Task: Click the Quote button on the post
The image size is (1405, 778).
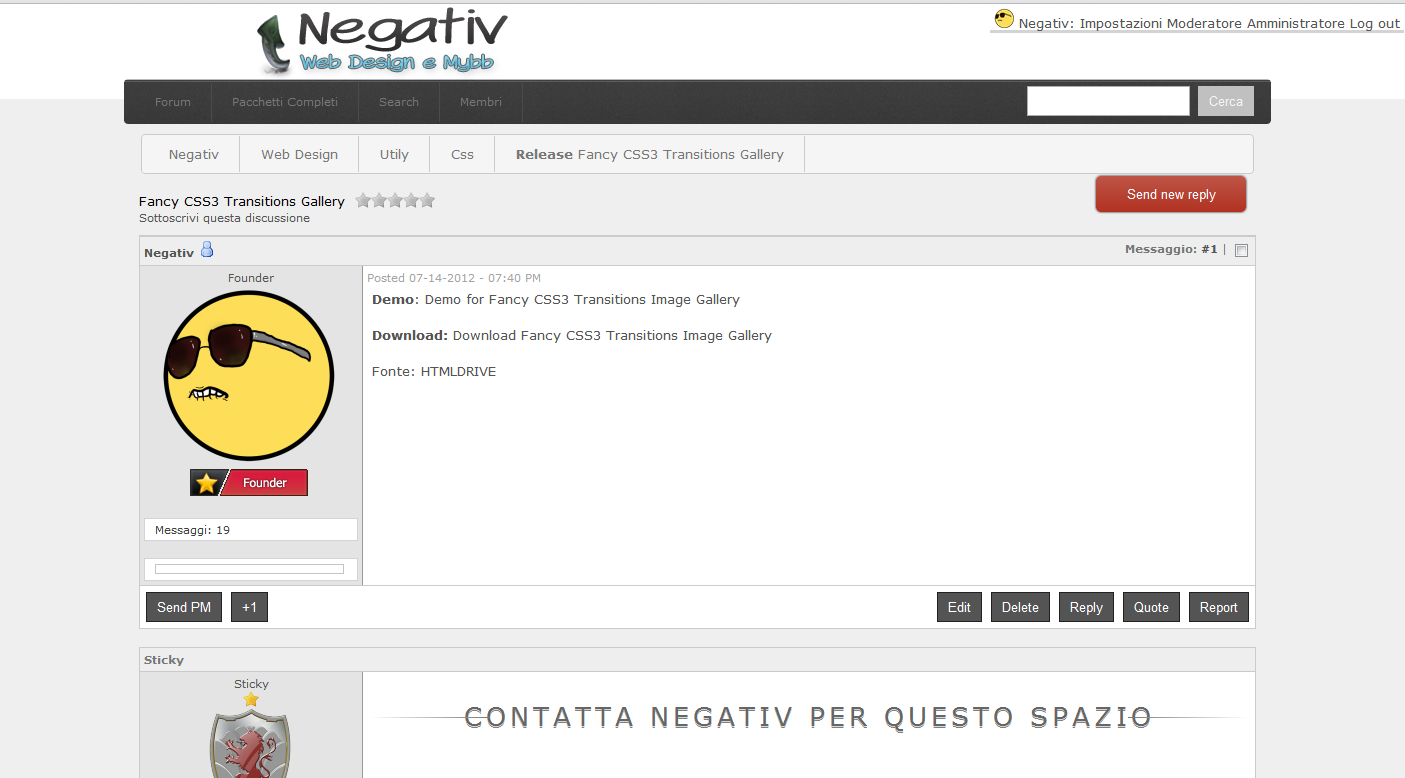Action: point(1151,607)
